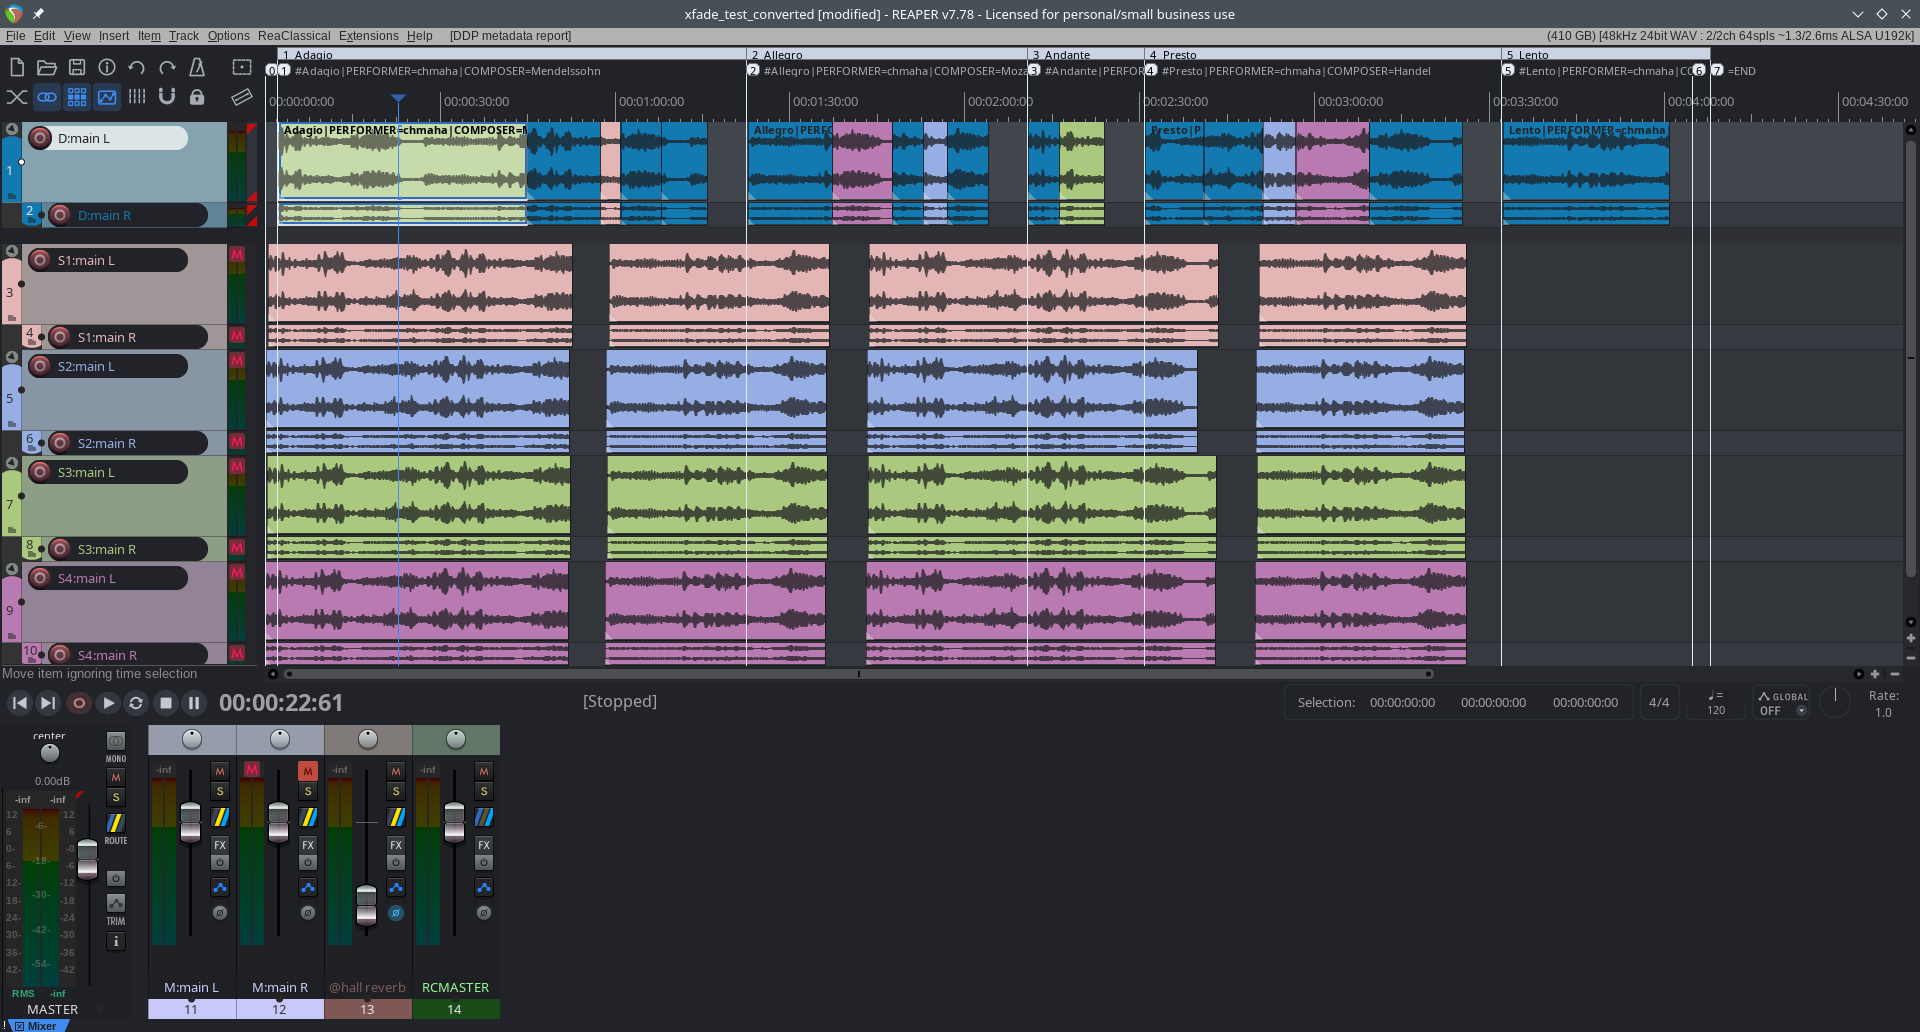Solo the RCMASTER mixer channel
Screen dimensions: 1920x1032
point(484,791)
